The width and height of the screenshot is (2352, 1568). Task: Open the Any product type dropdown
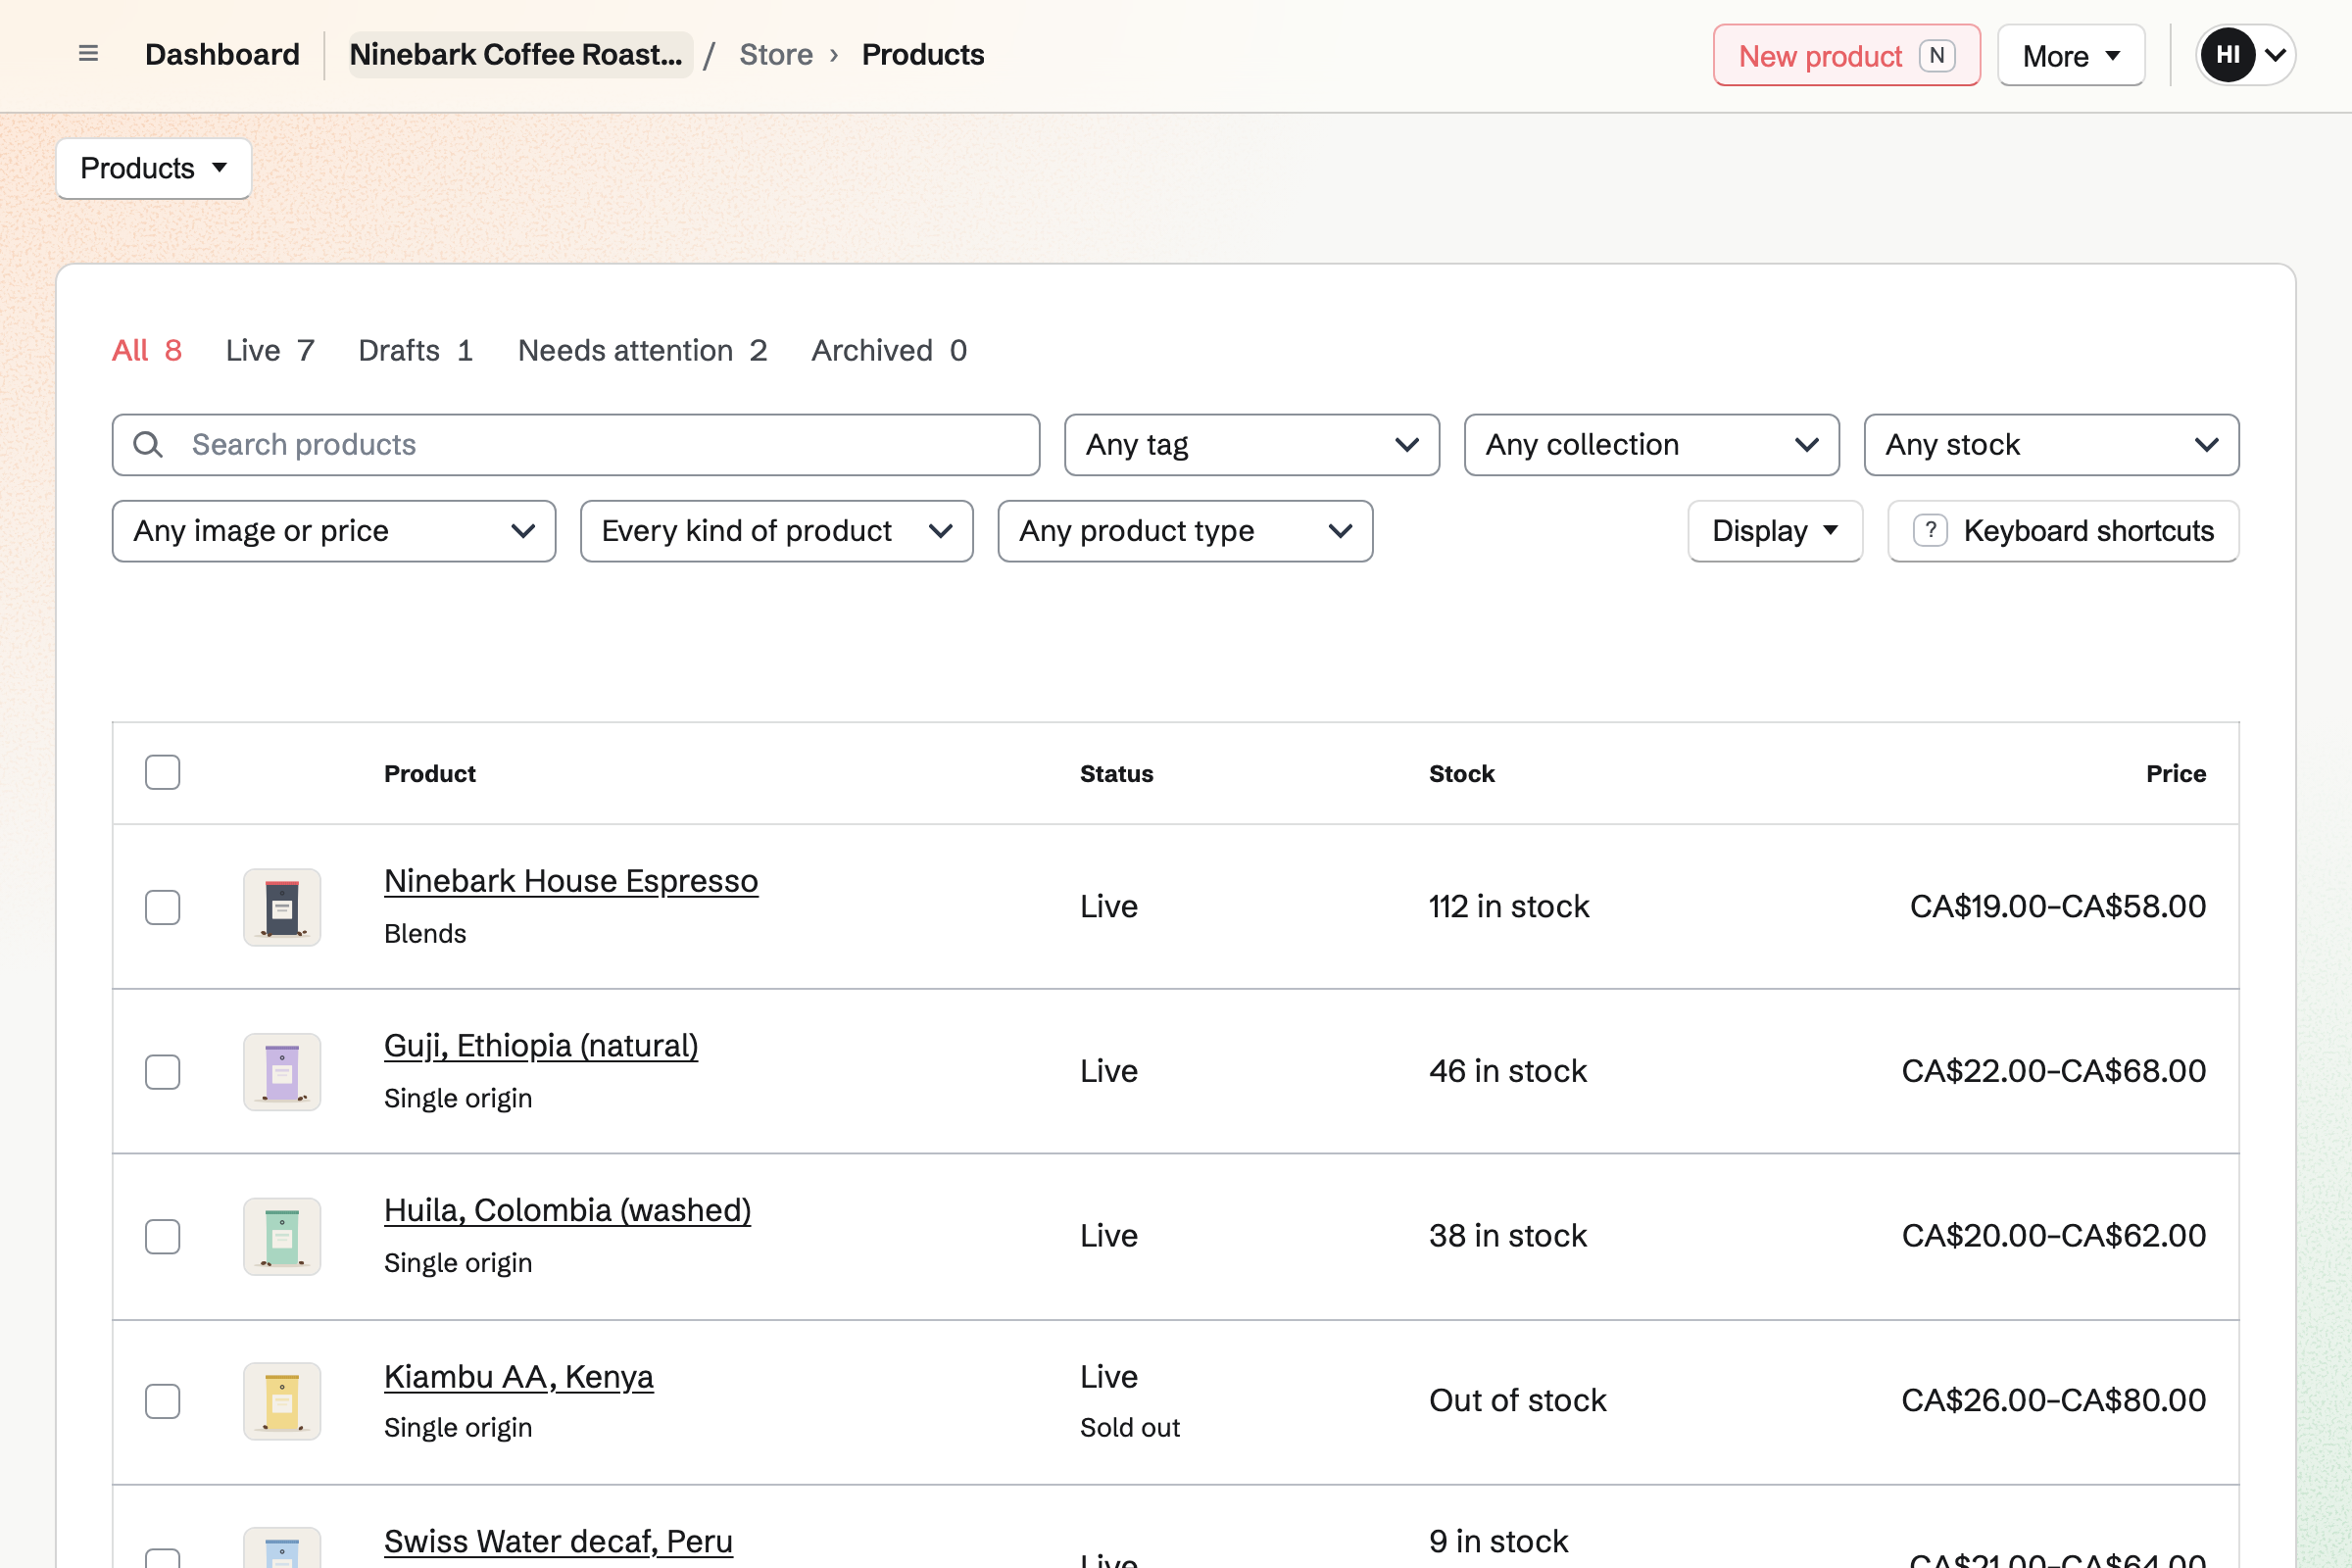click(1186, 531)
